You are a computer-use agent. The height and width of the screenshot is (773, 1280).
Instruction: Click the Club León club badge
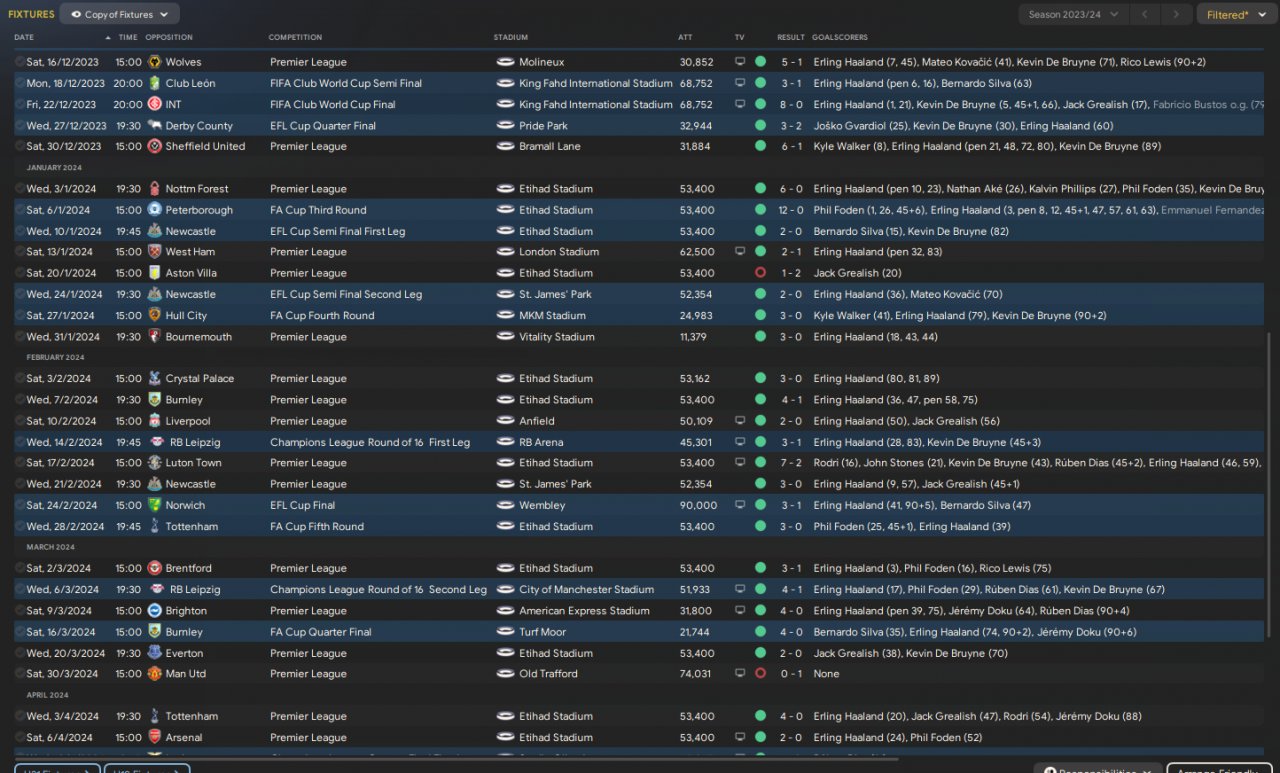[155, 83]
